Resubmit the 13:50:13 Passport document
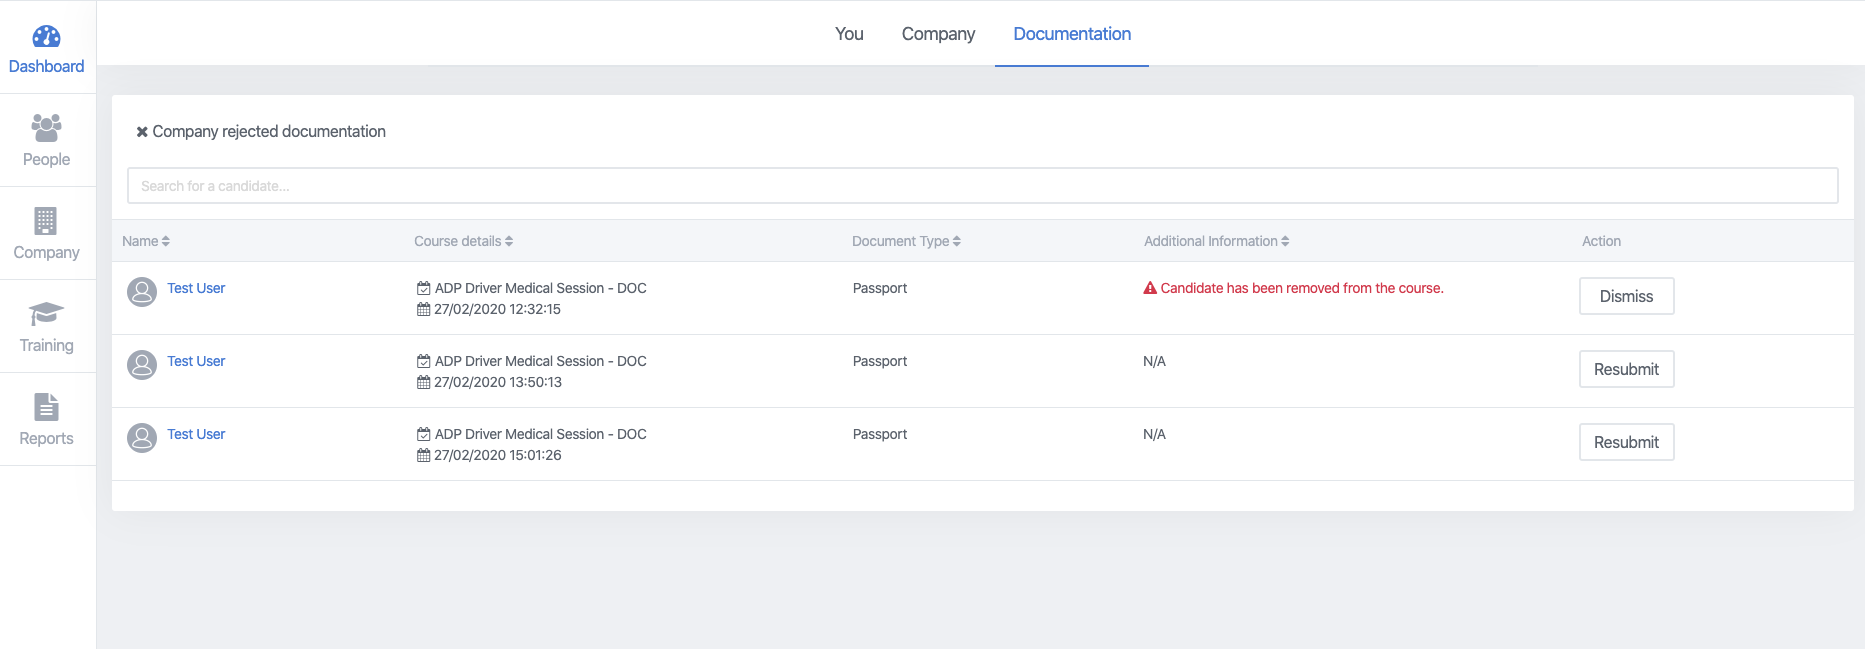 tap(1626, 369)
